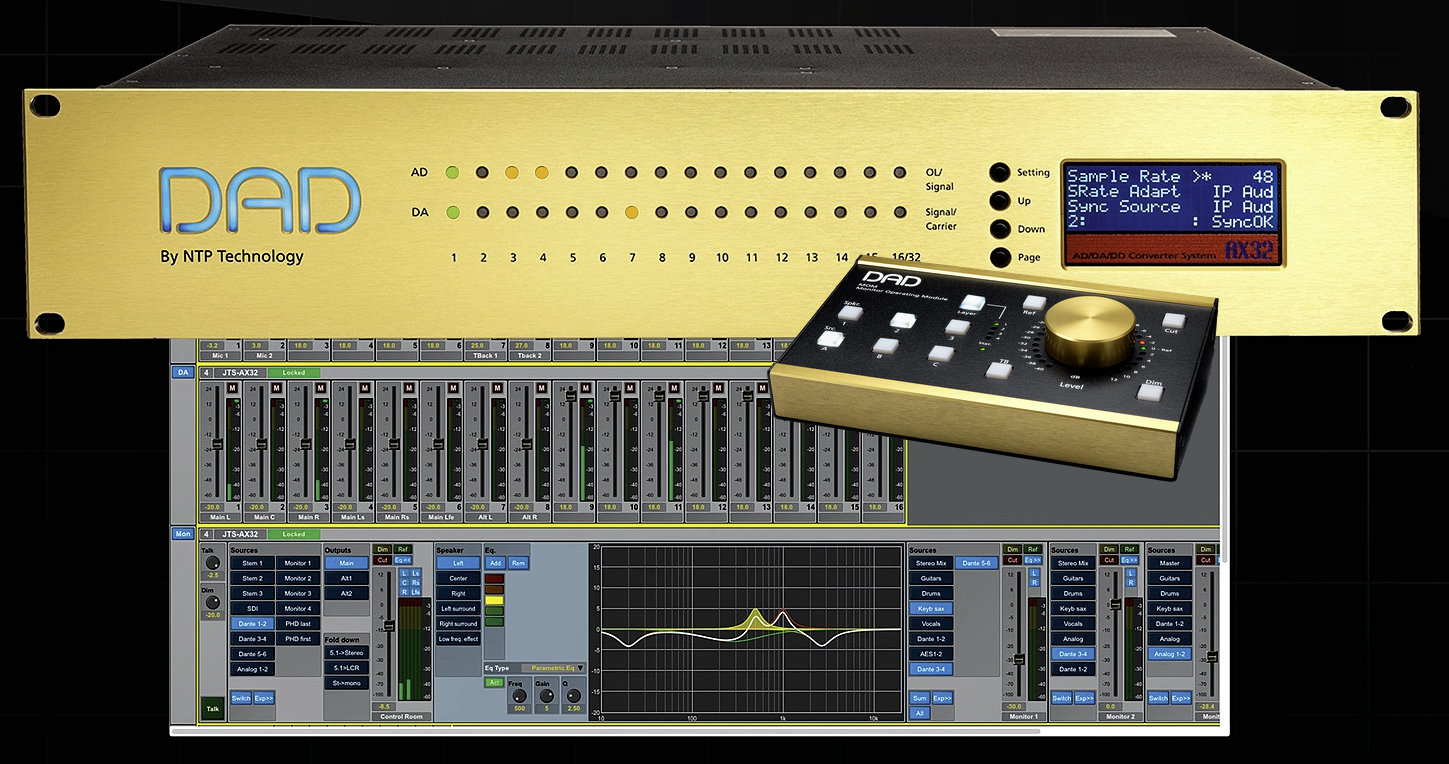Expand sources with Control Room Exp>> button
The width and height of the screenshot is (1449, 764).
264,698
